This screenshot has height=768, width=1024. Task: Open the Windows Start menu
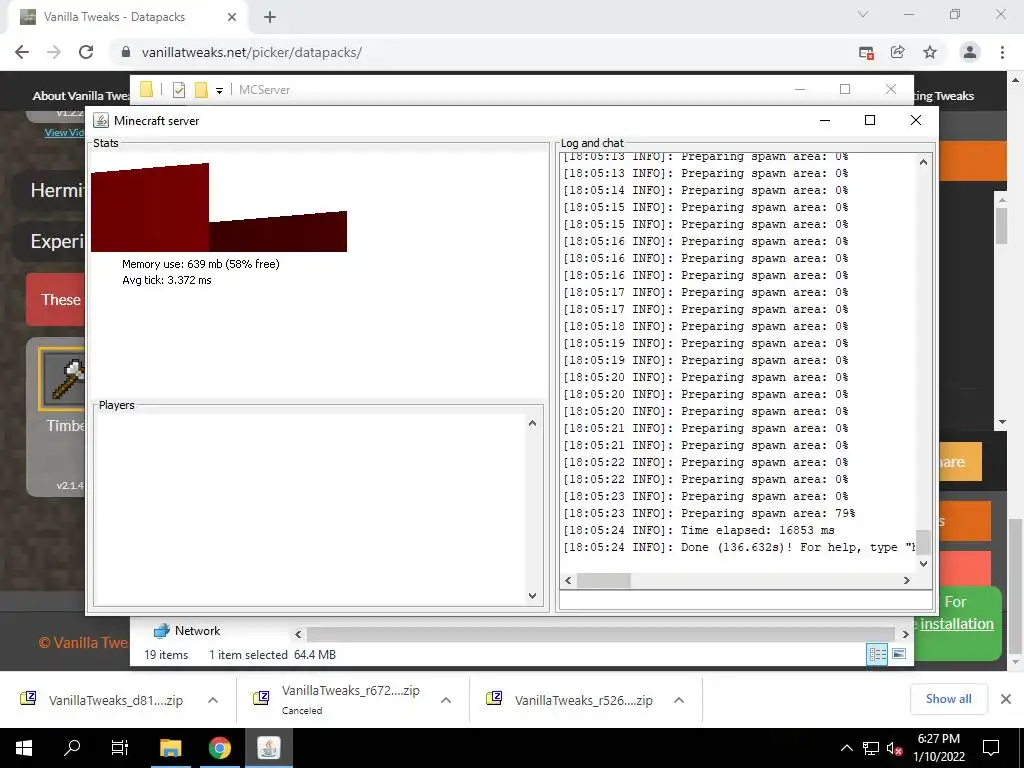(x=24, y=748)
